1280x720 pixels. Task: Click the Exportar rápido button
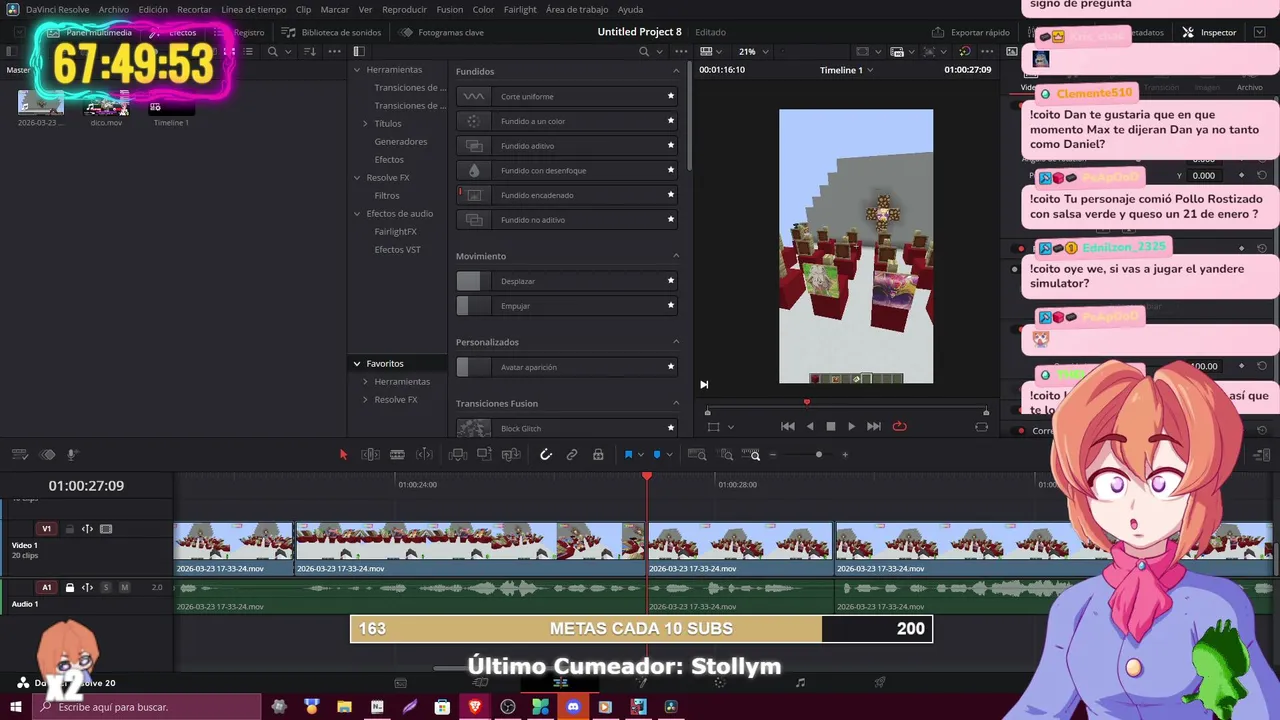click(x=971, y=32)
